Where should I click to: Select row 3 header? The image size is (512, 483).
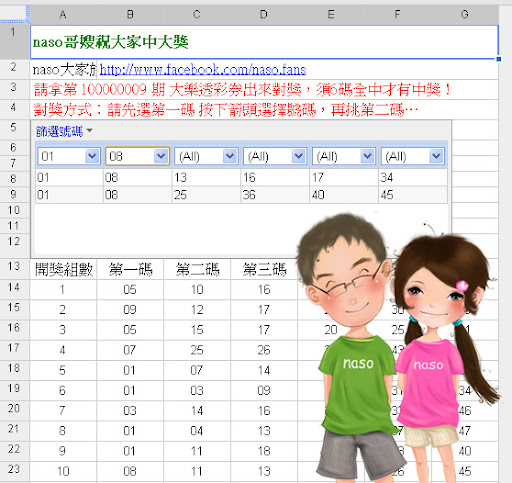(x=15, y=89)
